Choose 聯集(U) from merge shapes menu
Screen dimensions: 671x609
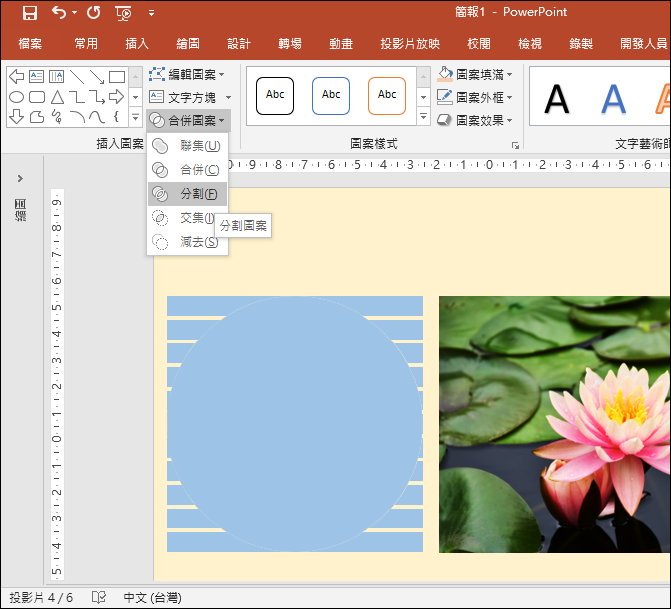(187, 146)
